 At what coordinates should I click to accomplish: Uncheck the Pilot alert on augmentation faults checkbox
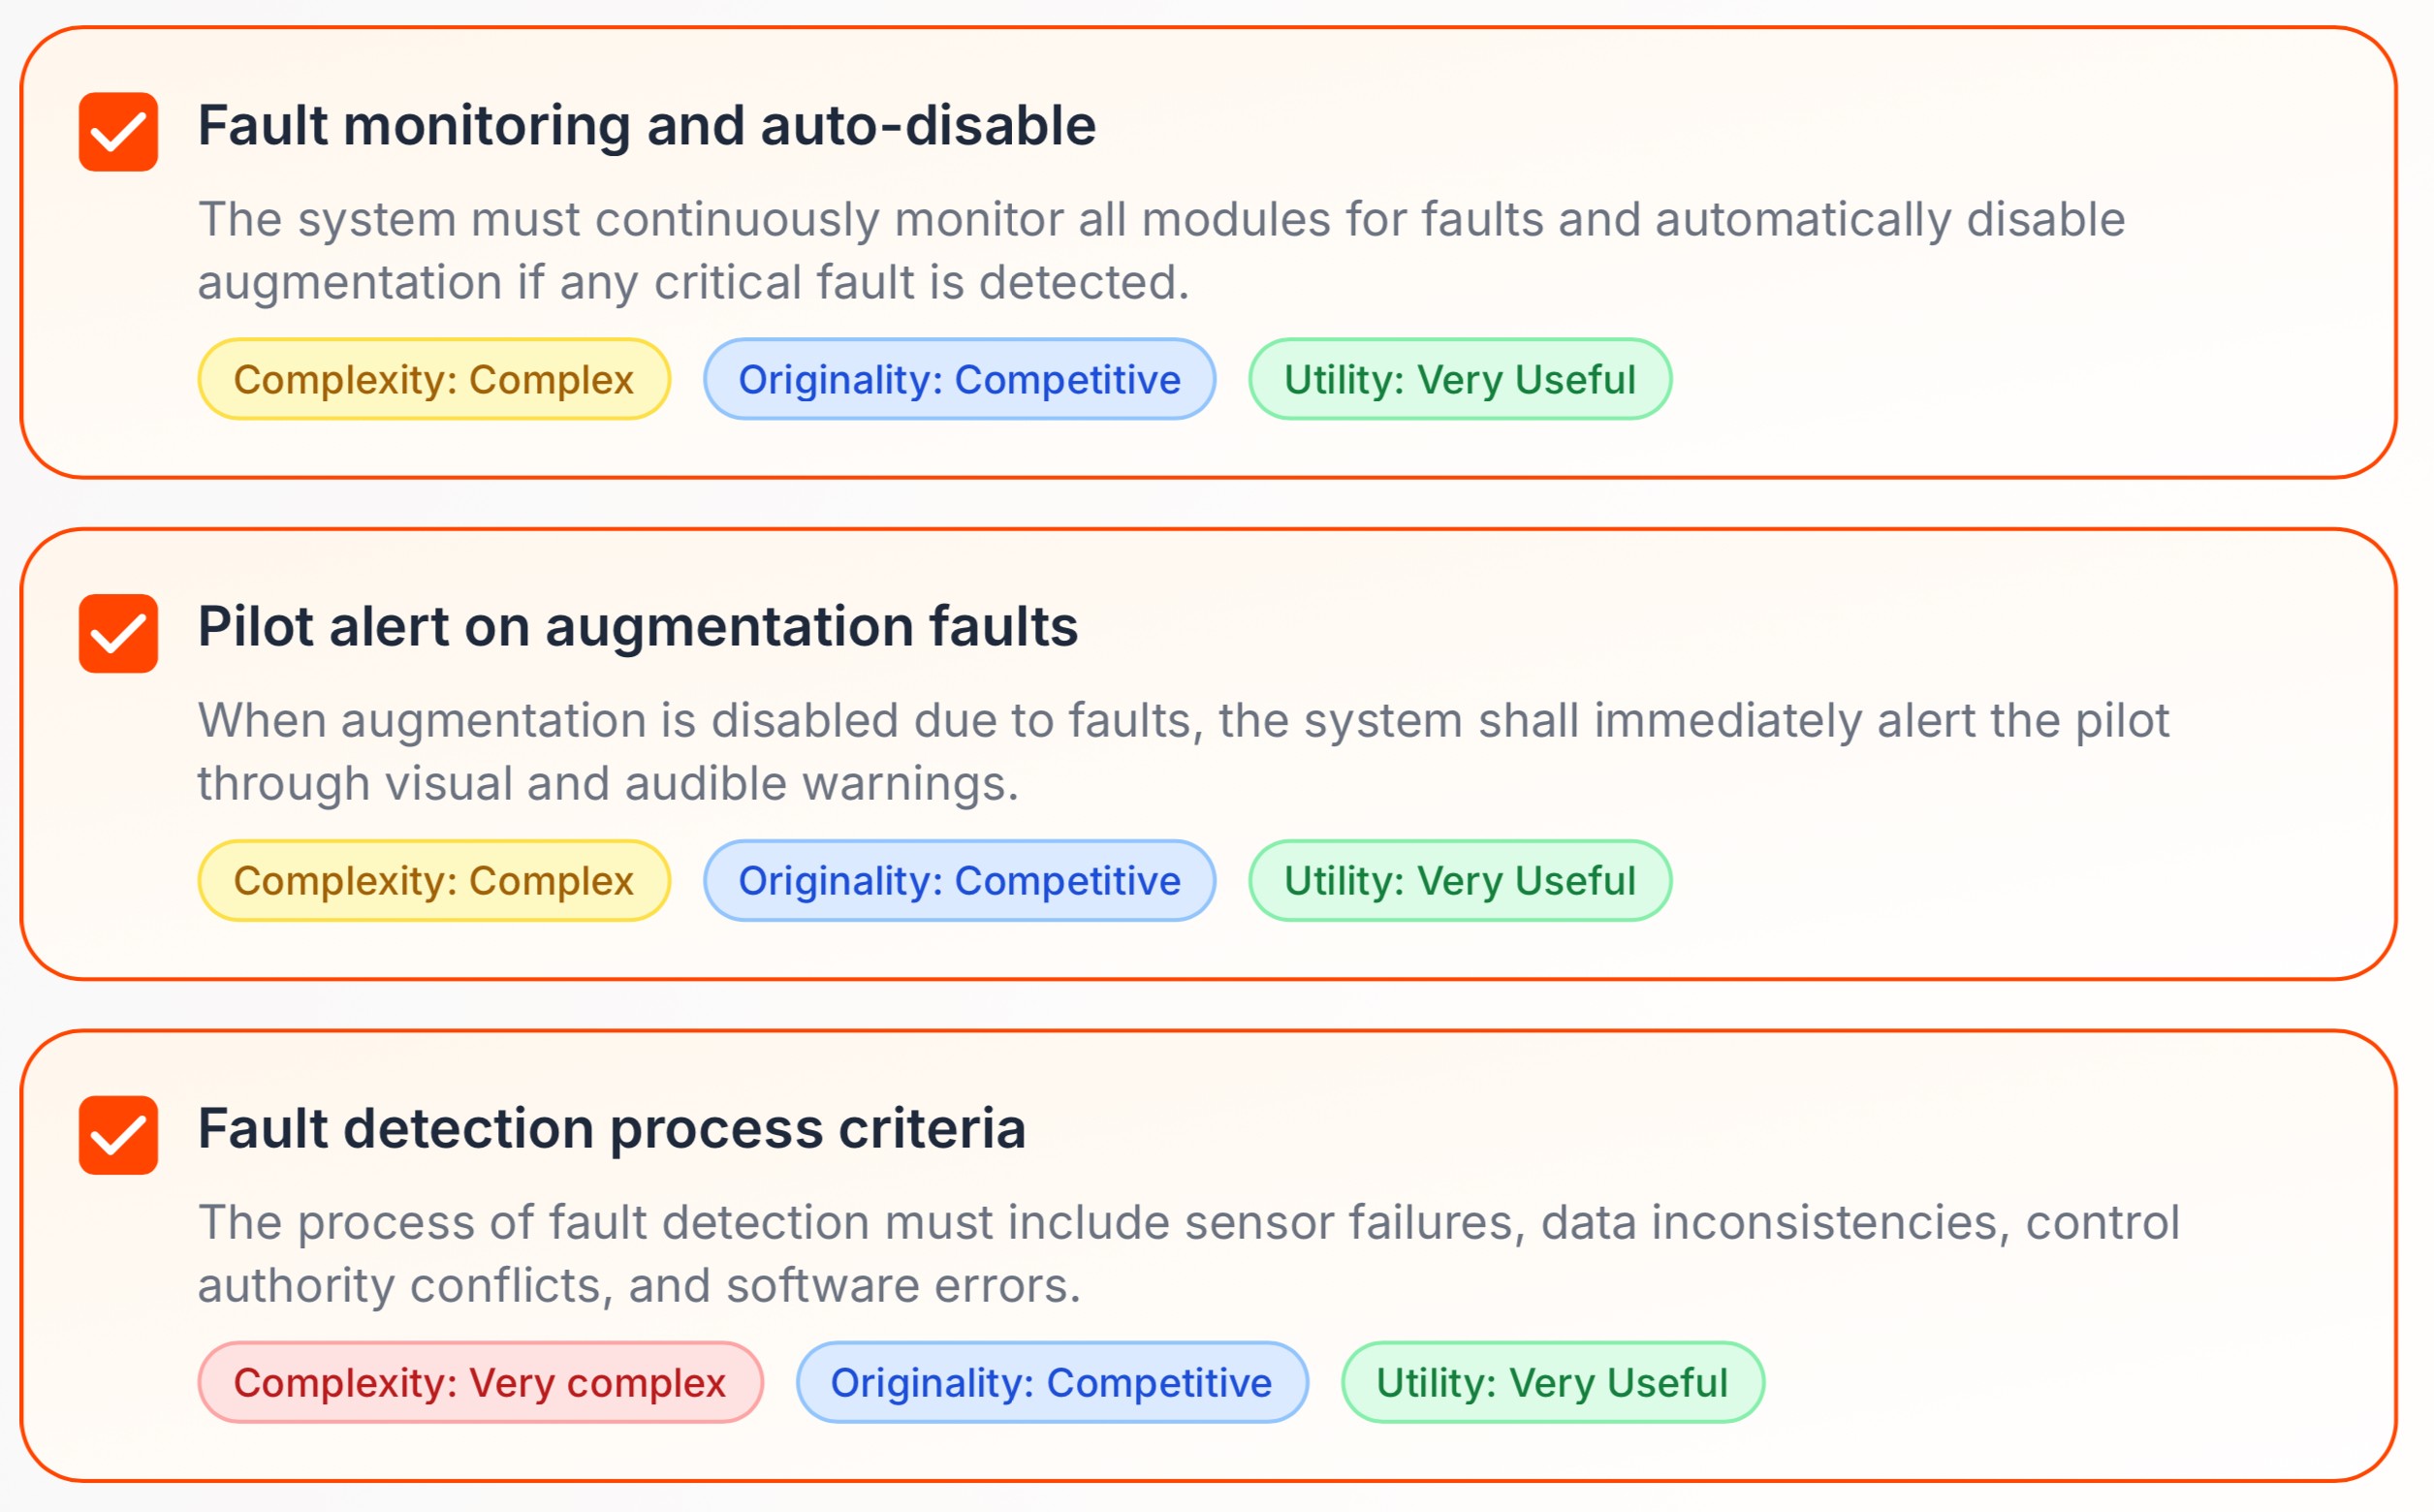click(x=118, y=633)
